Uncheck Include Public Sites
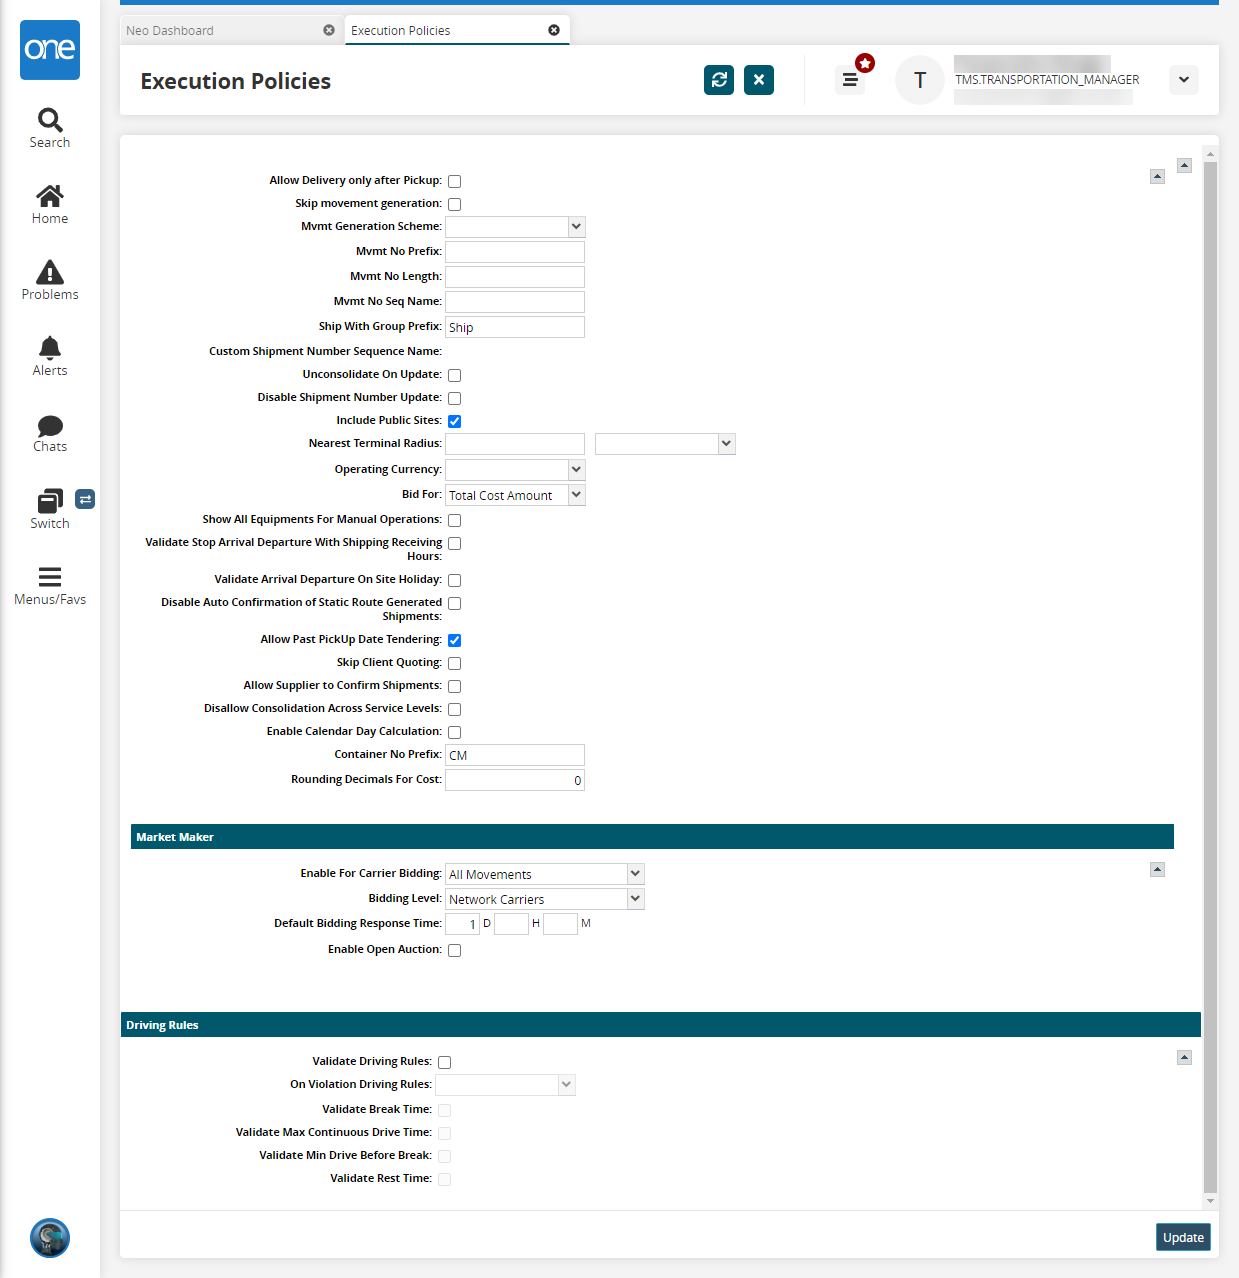The width and height of the screenshot is (1239, 1278). coord(454,422)
